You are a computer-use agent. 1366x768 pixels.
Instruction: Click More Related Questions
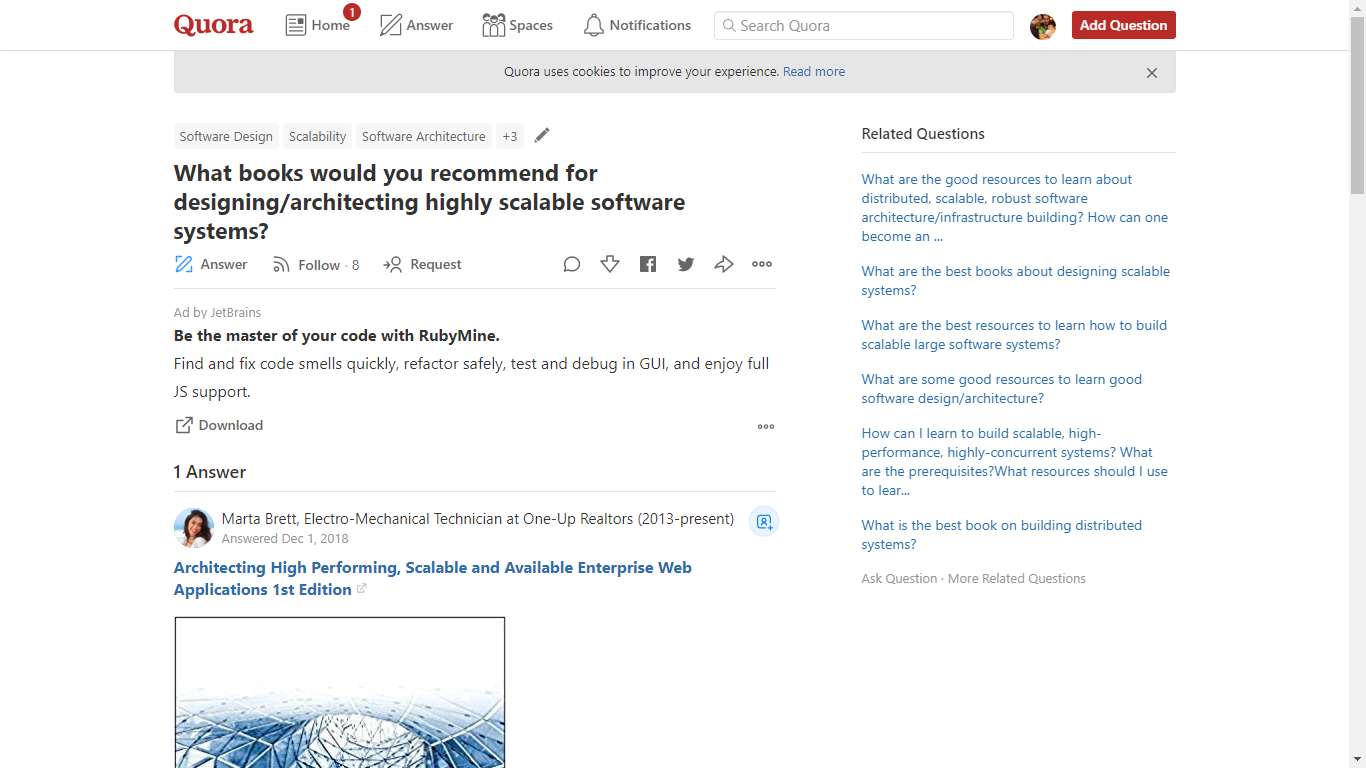tap(1016, 578)
